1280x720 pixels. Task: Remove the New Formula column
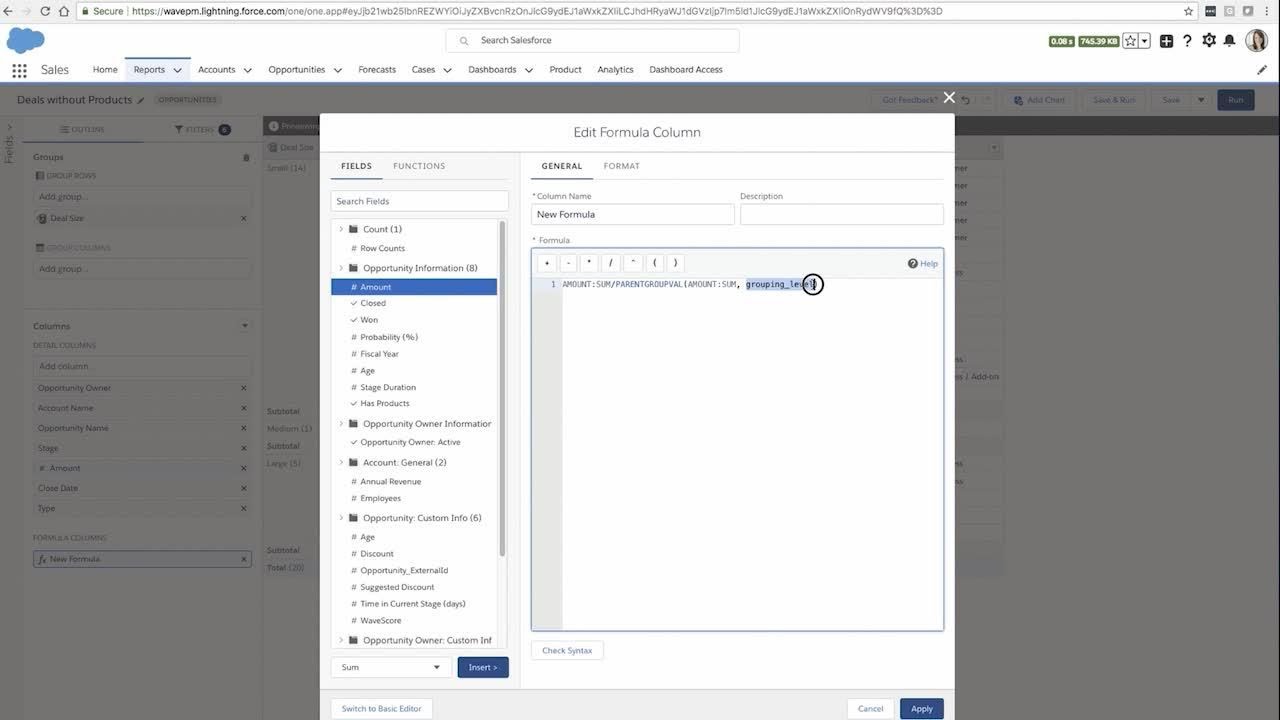(x=243, y=559)
